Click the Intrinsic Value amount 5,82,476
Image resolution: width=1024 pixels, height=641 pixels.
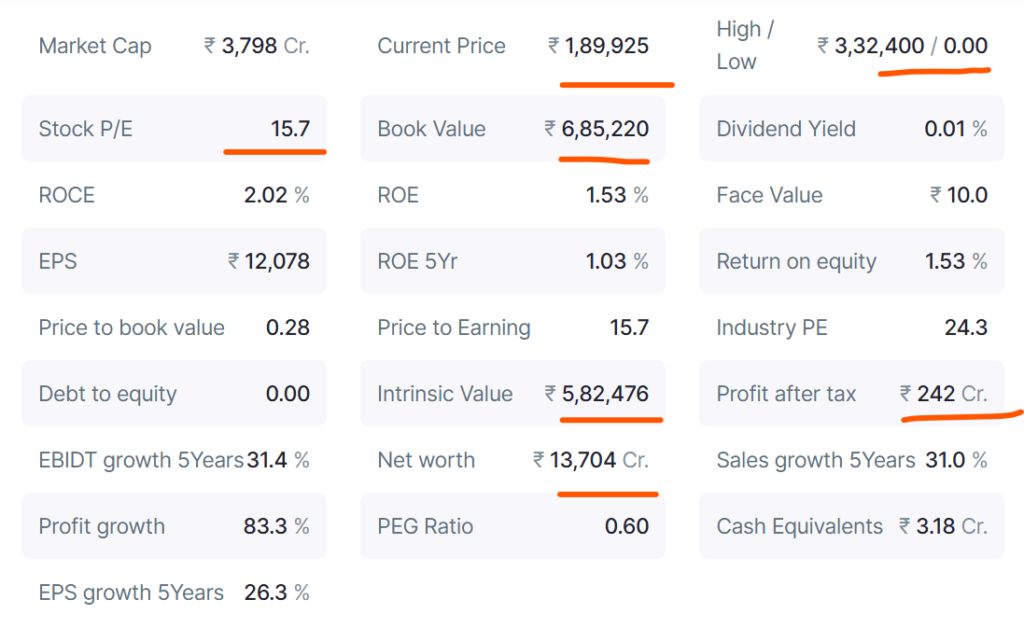(596, 394)
